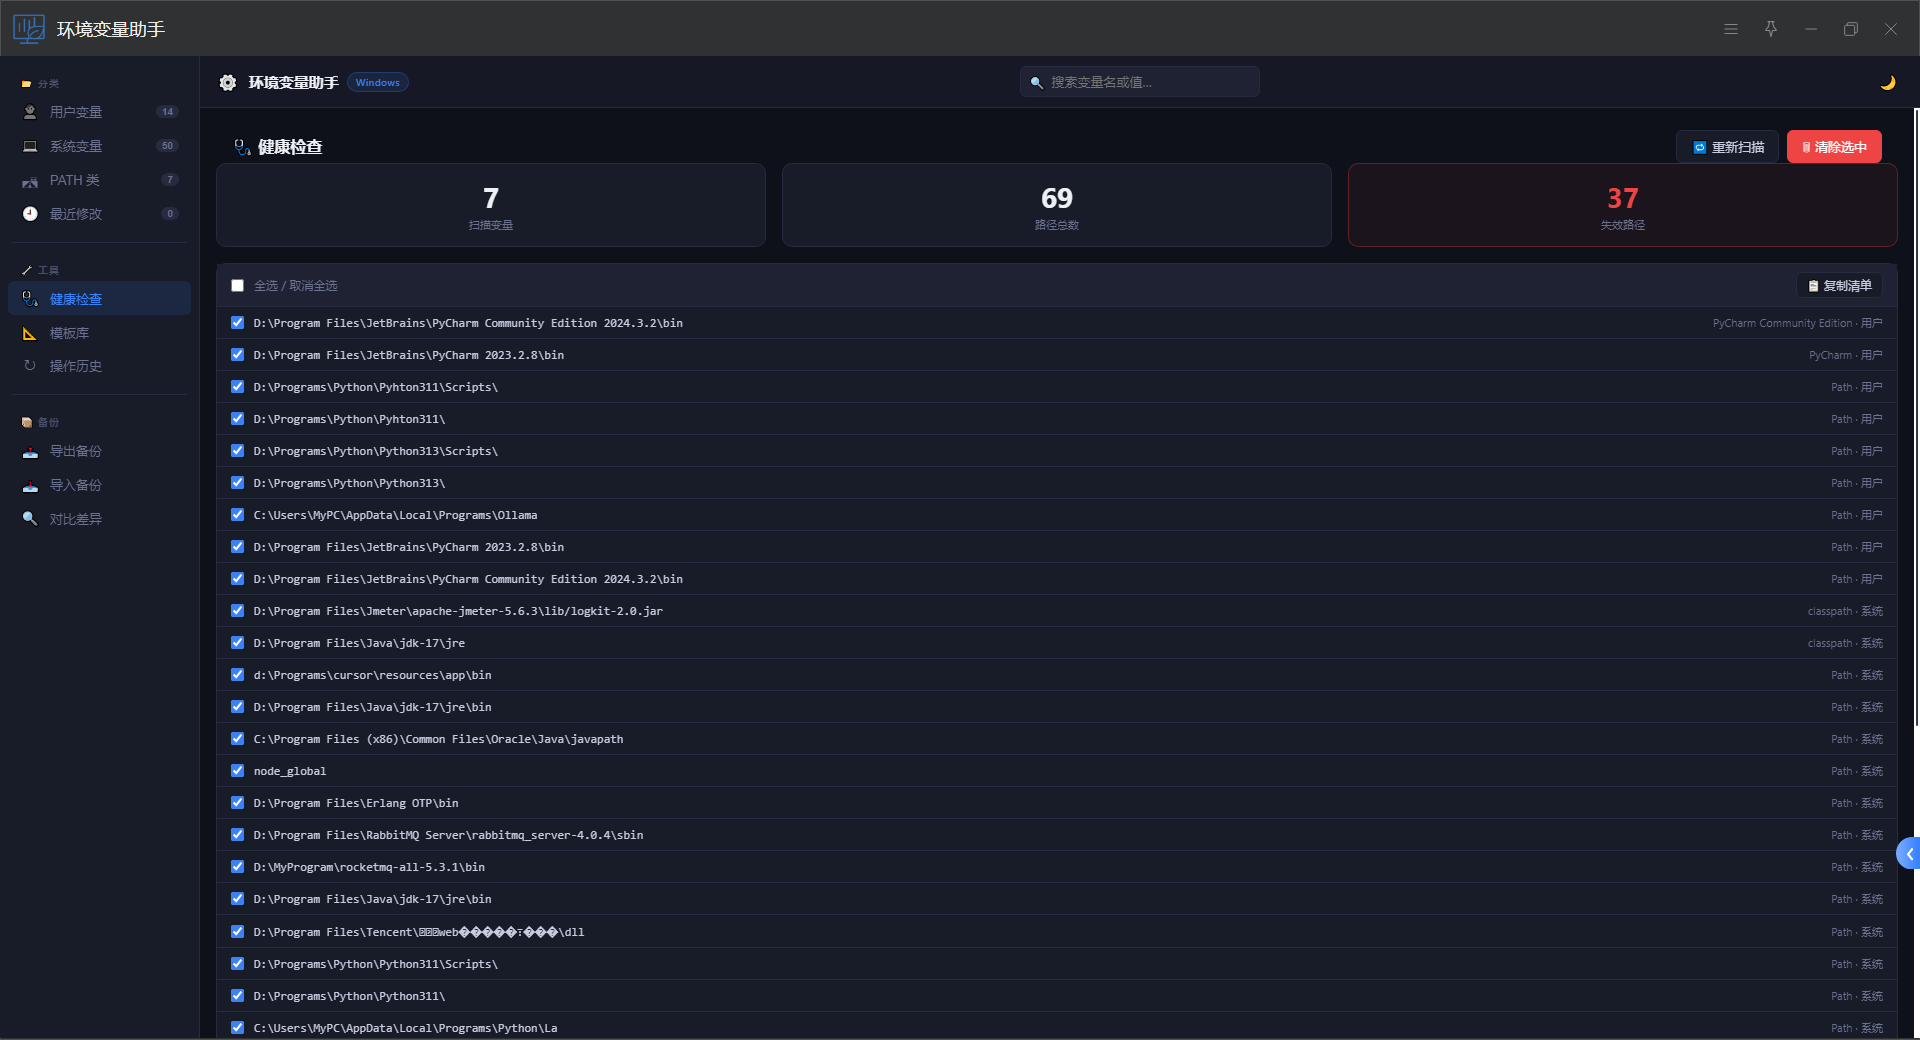Open 最近修改 category
Image resolution: width=1920 pixels, height=1040 pixels.
point(100,214)
